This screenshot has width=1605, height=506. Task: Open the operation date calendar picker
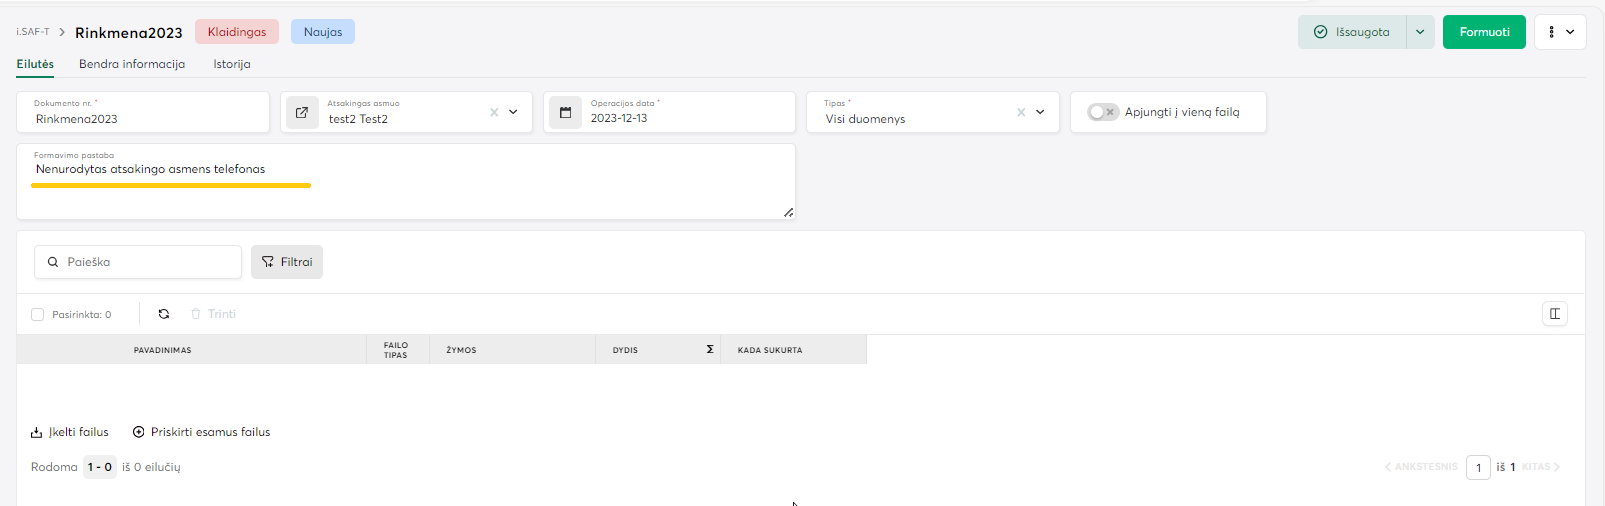tap(565, 112)
